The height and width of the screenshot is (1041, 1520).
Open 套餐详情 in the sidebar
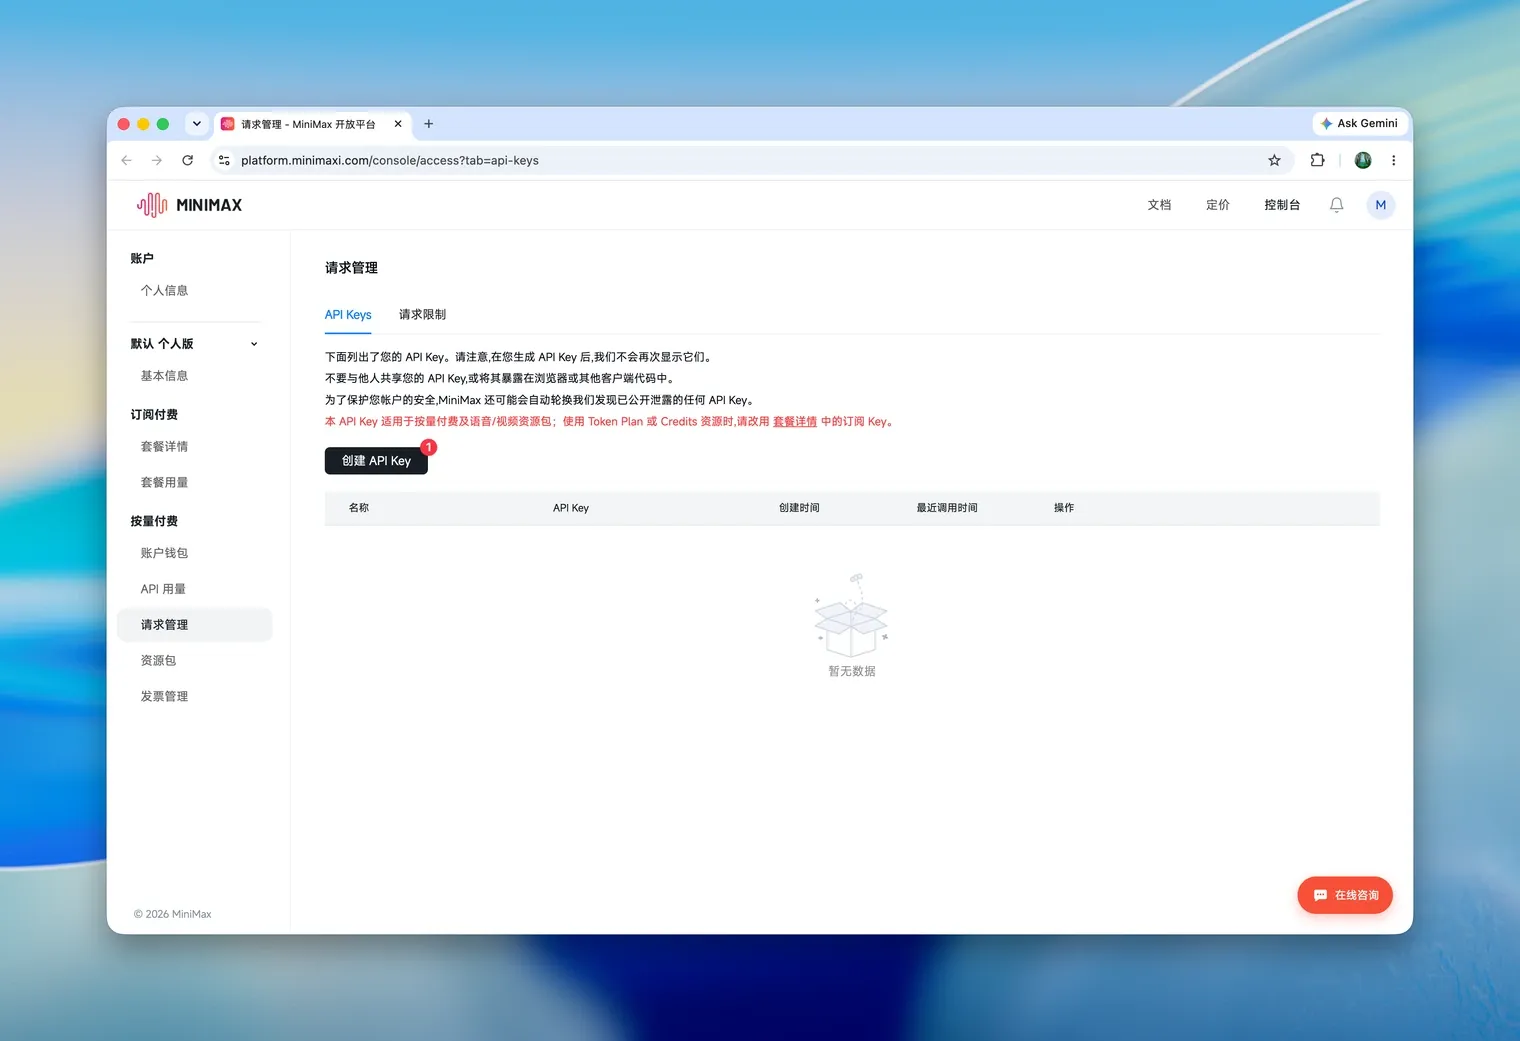click(x=165, y=447)
